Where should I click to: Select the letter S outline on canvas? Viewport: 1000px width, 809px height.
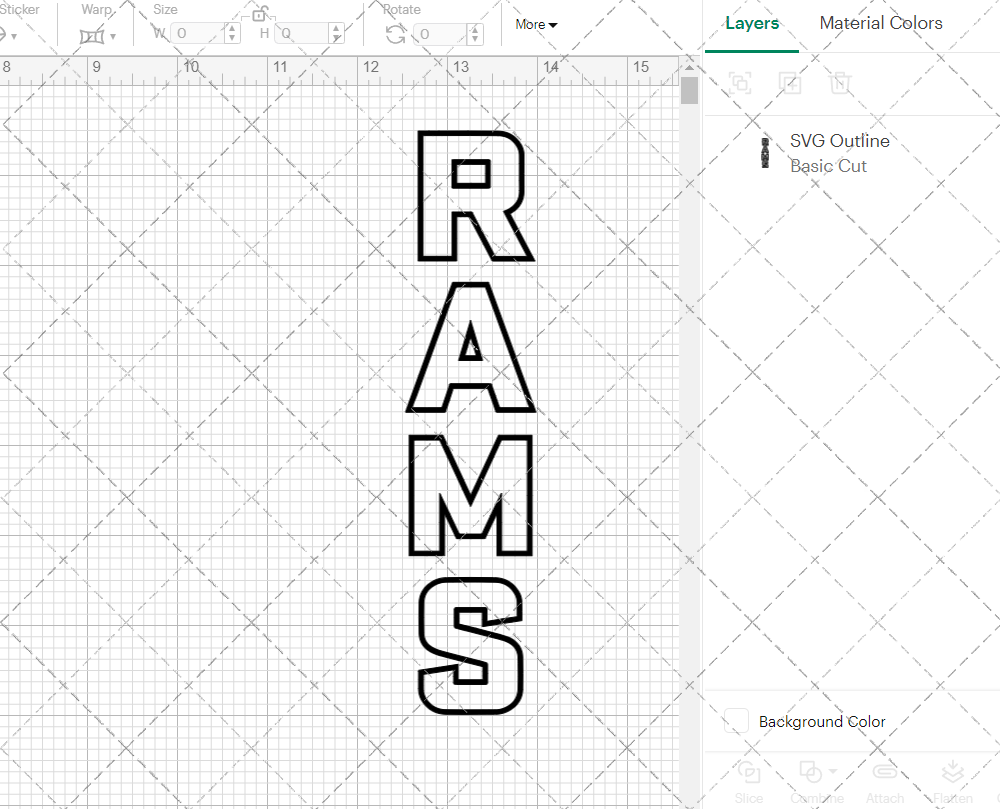pos(471,646)
